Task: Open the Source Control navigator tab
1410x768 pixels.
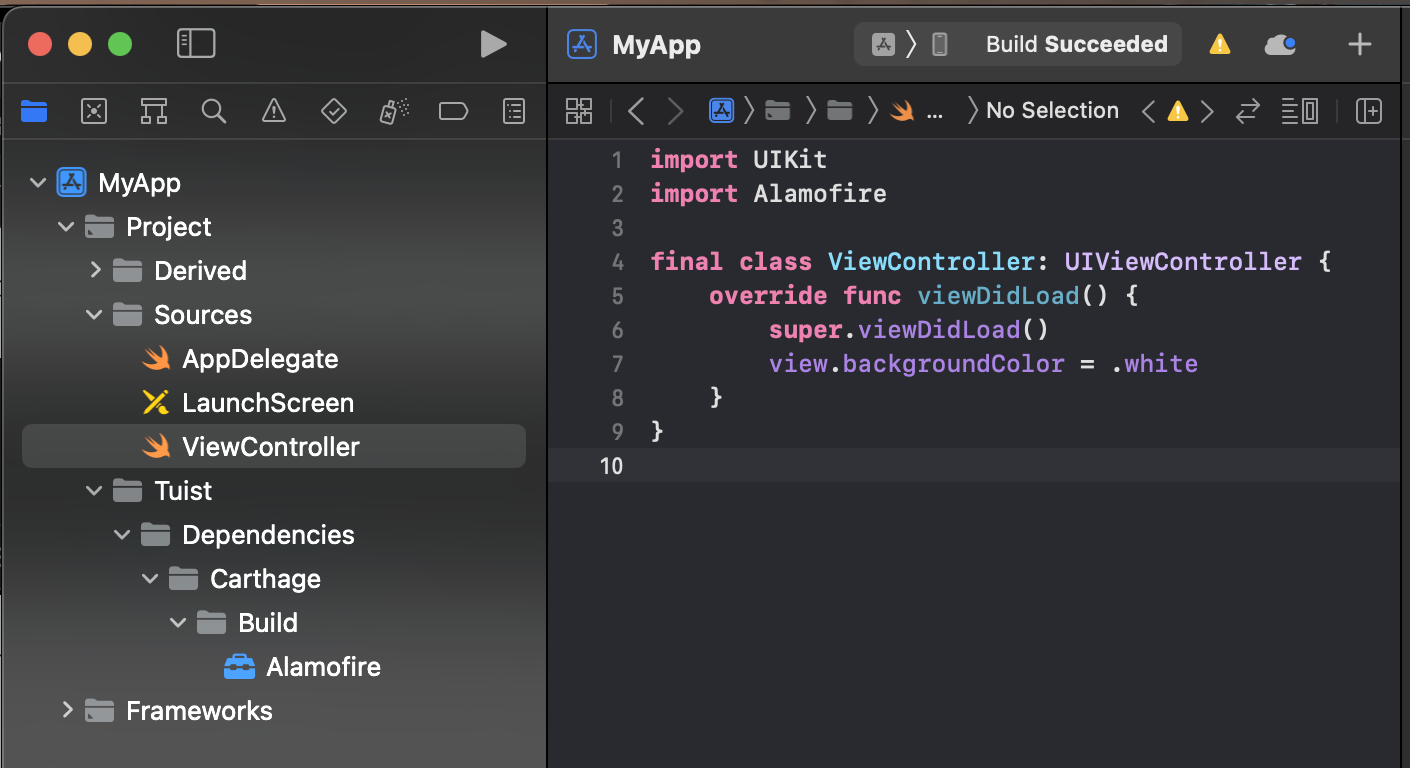Action: (93, 111)
